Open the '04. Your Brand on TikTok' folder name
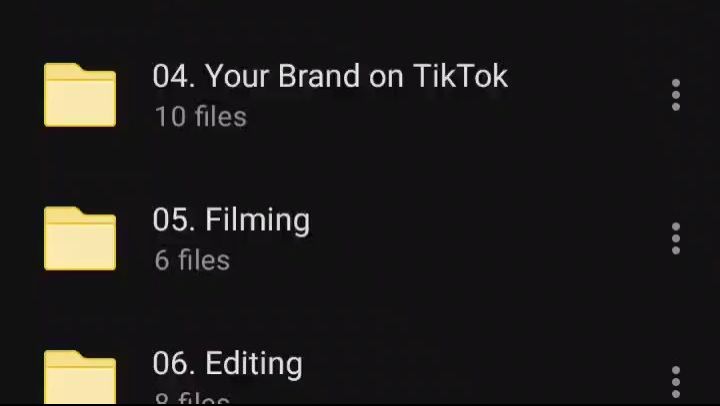This screenshot has width=720, height=406. 330,76
